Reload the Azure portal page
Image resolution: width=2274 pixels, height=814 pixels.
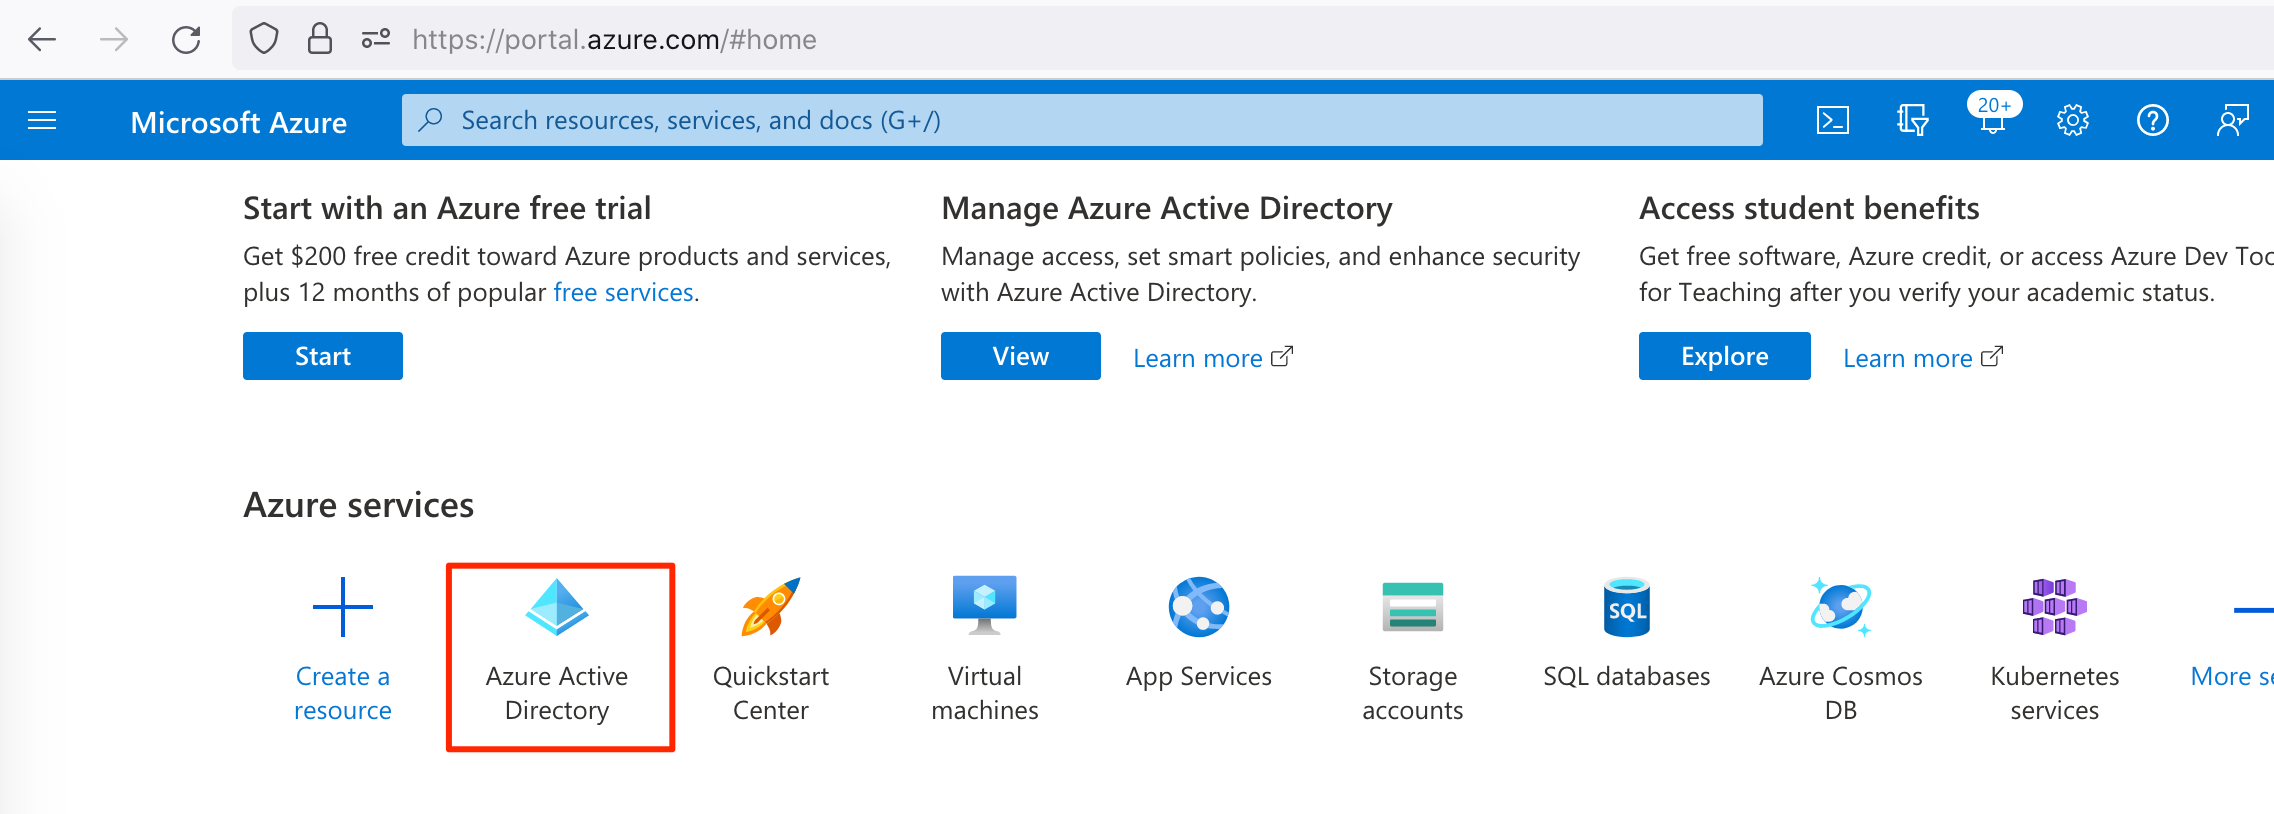pyautogui.click(x=186, y=40)
